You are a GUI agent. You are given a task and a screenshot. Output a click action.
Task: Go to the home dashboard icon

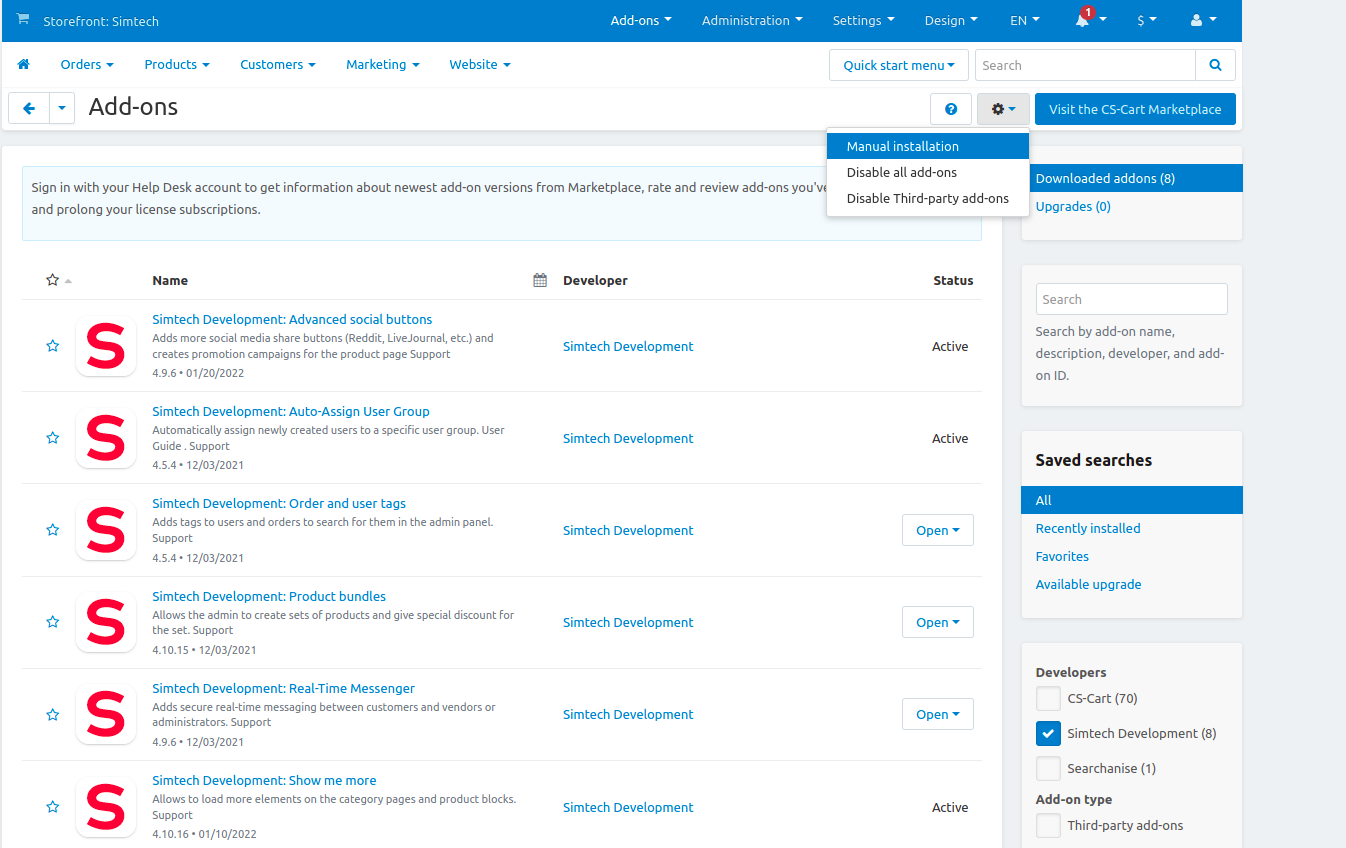(24, 64)
